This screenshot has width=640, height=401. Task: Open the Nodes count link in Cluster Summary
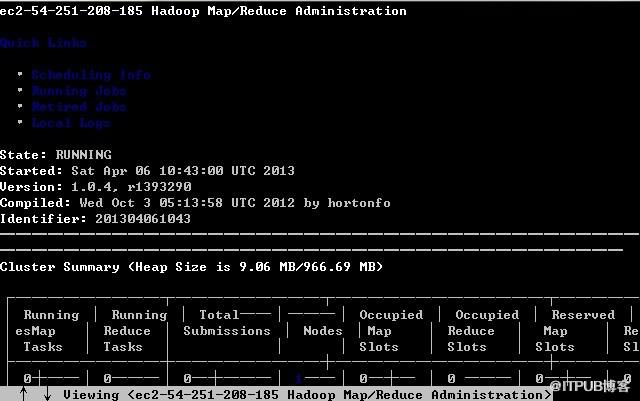[298, 379]
